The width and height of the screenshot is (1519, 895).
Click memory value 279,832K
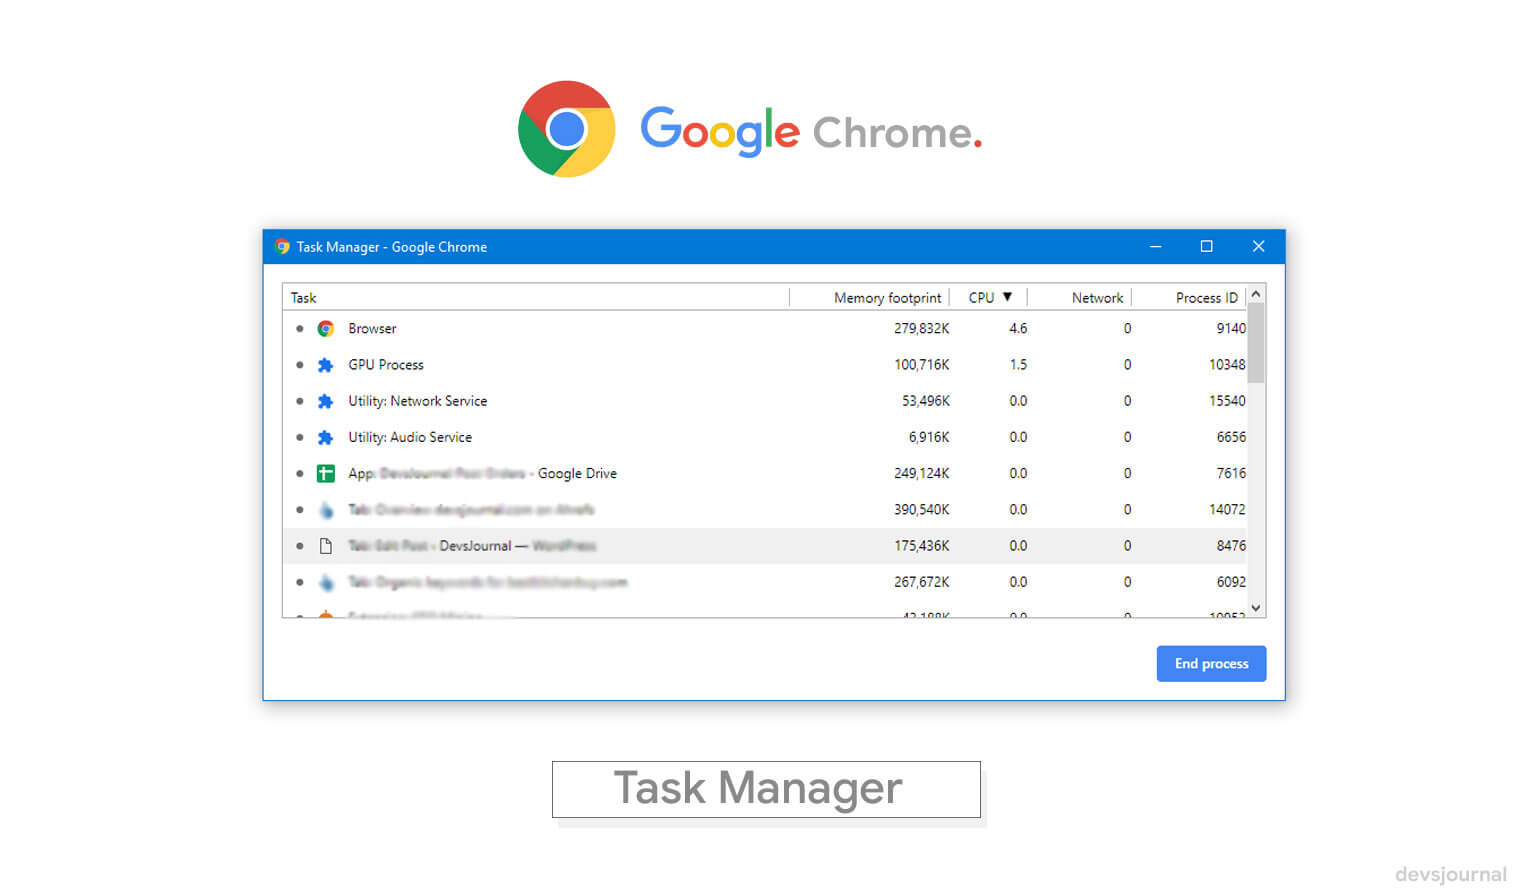pos(921,329)
